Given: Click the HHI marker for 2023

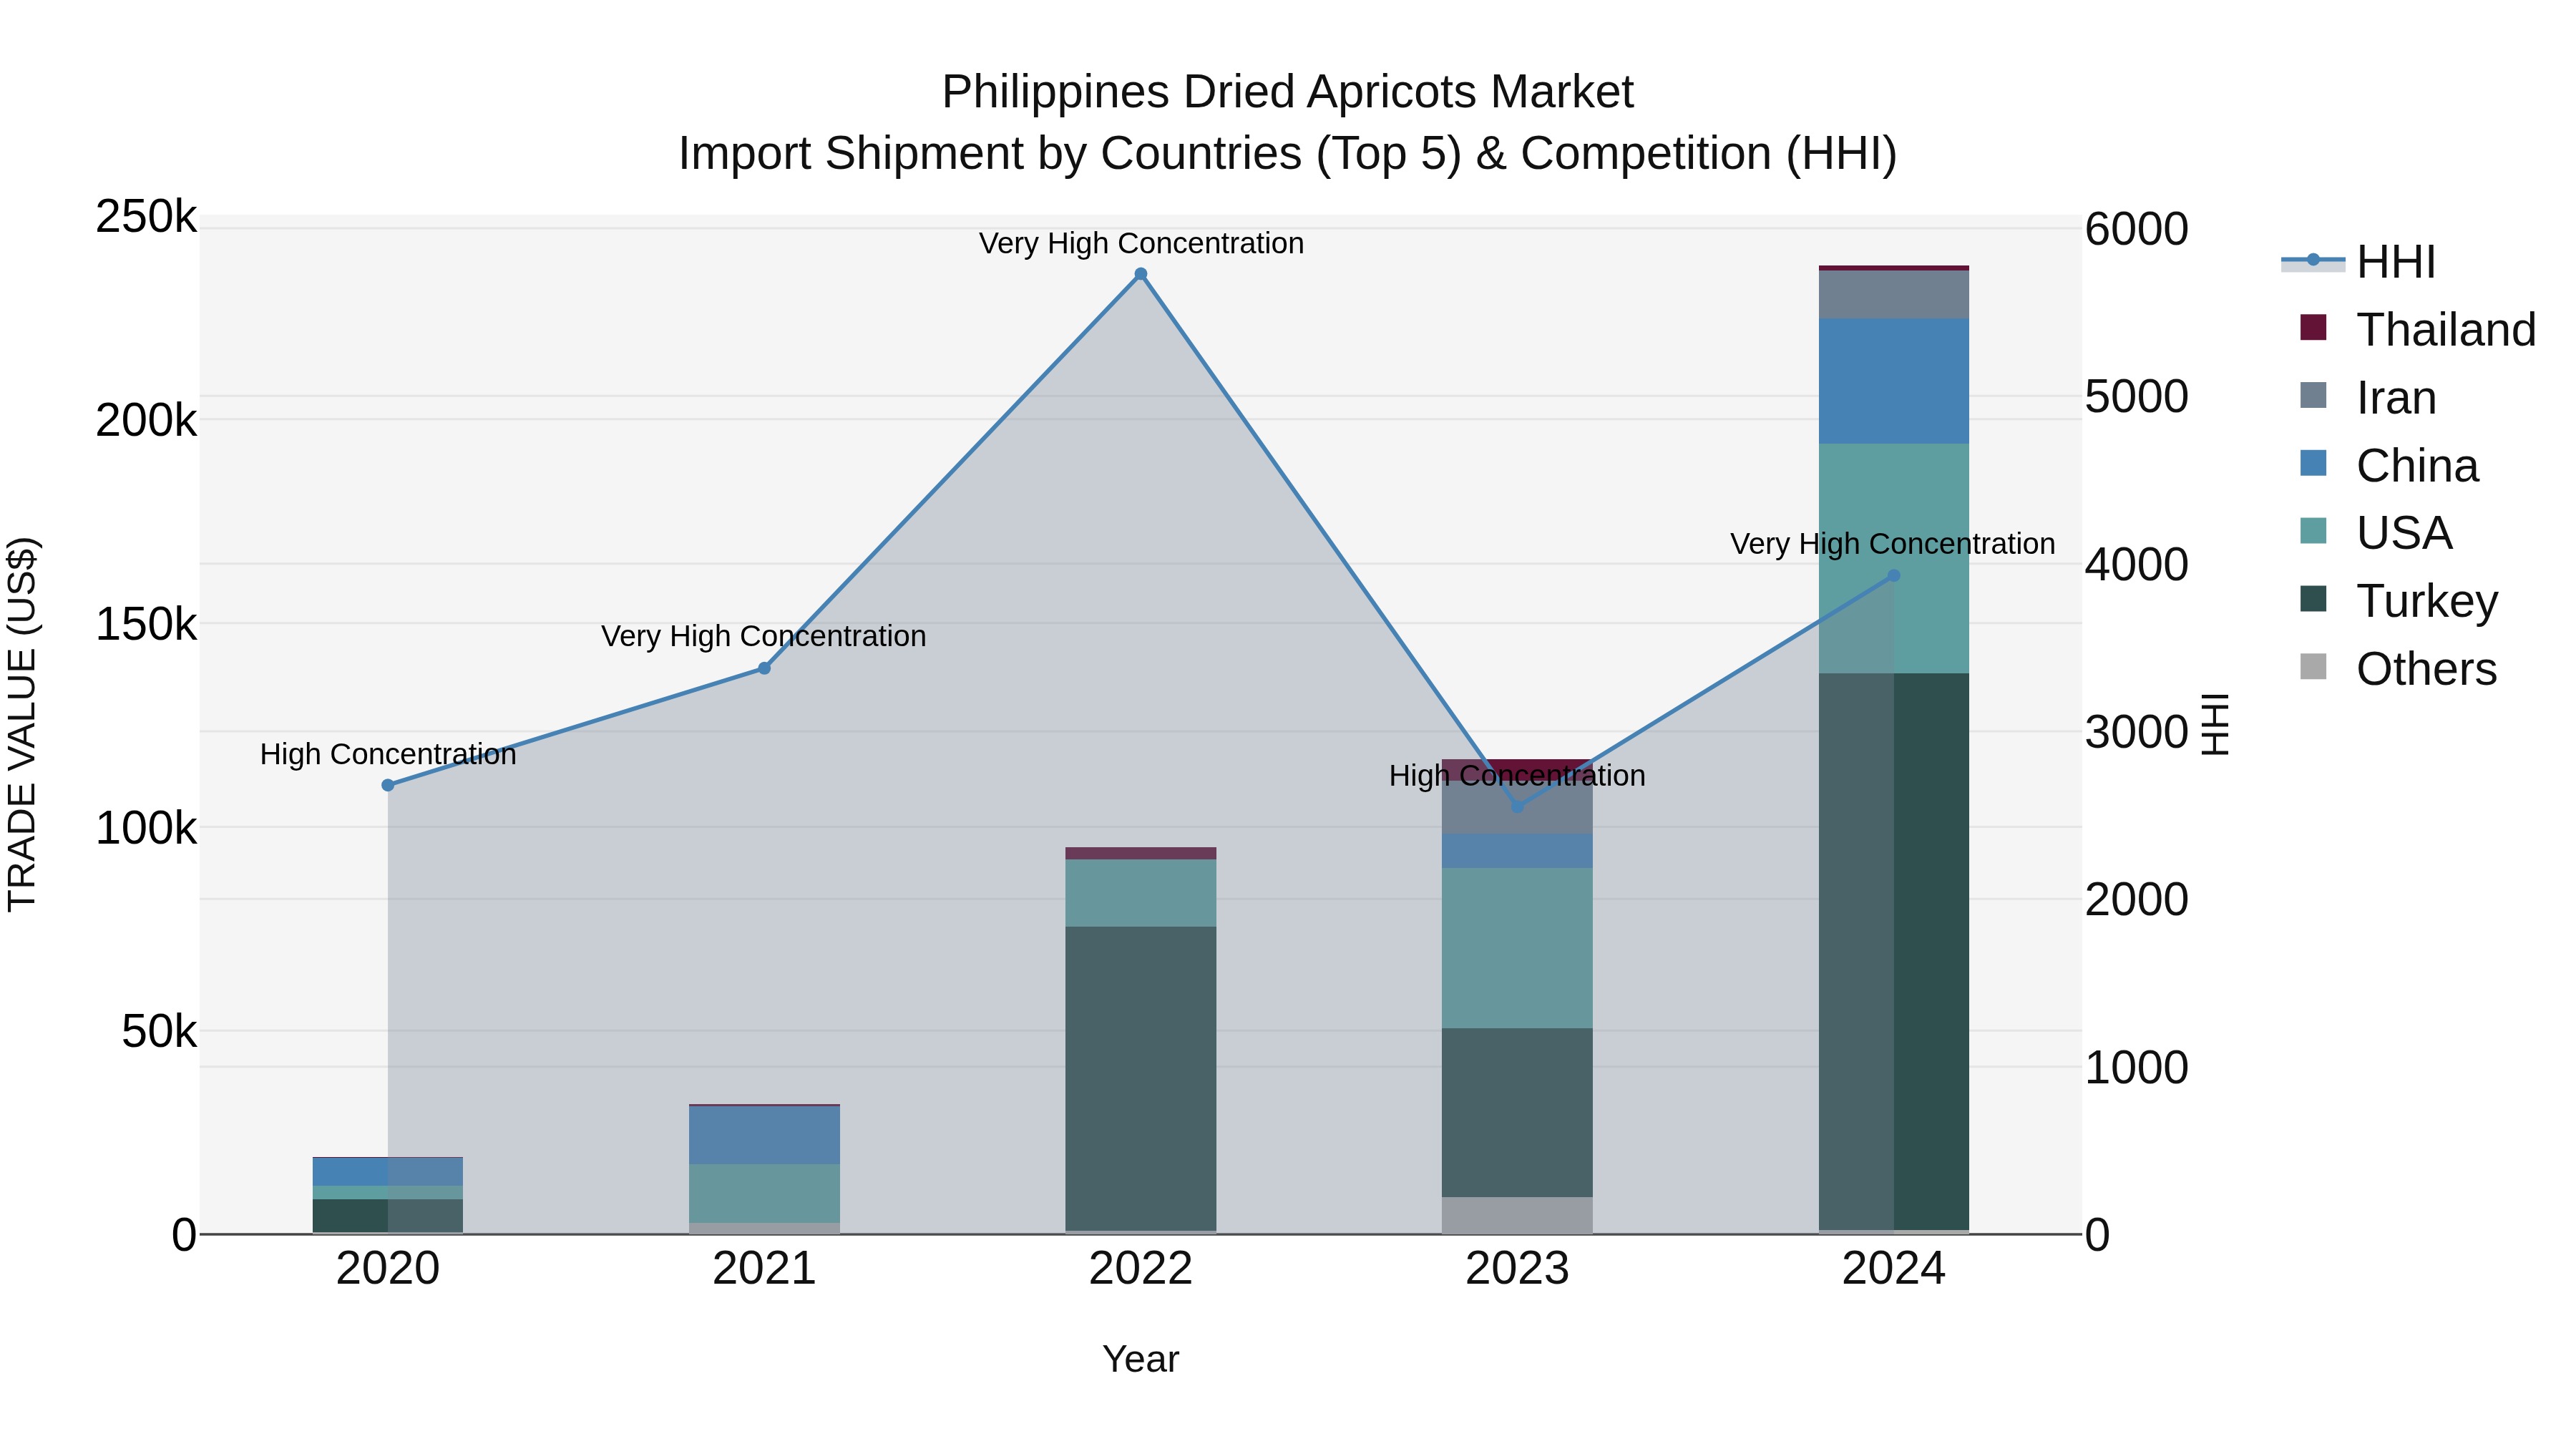Looking at the screenshot, I should point(1517,806).
